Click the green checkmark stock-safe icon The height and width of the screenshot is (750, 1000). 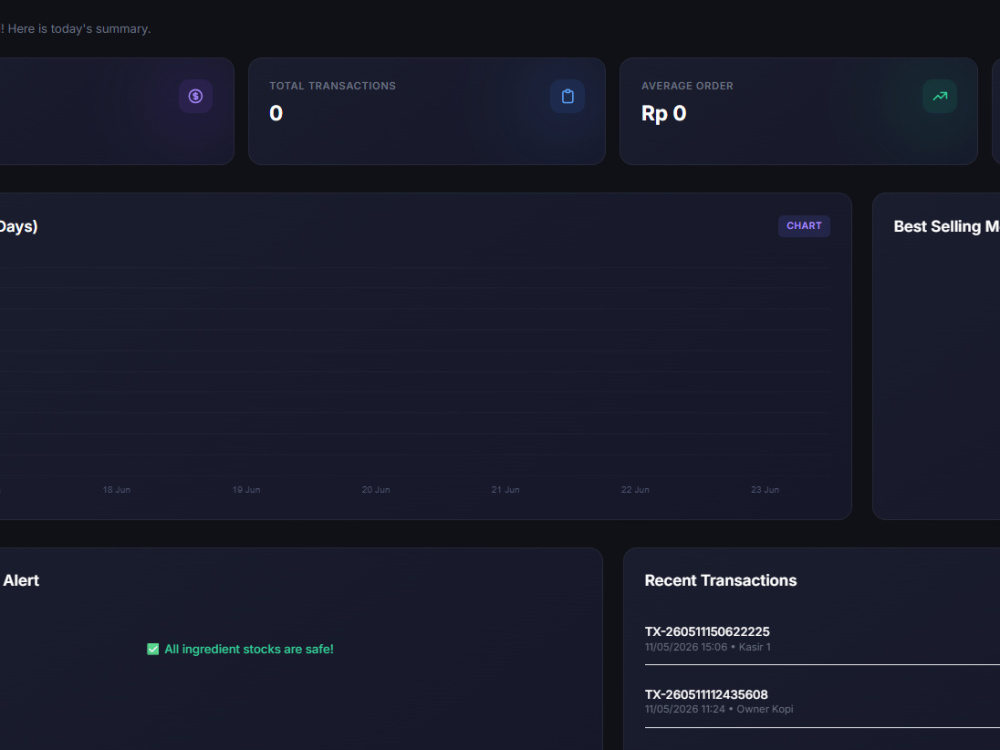[x=153, y=649]
